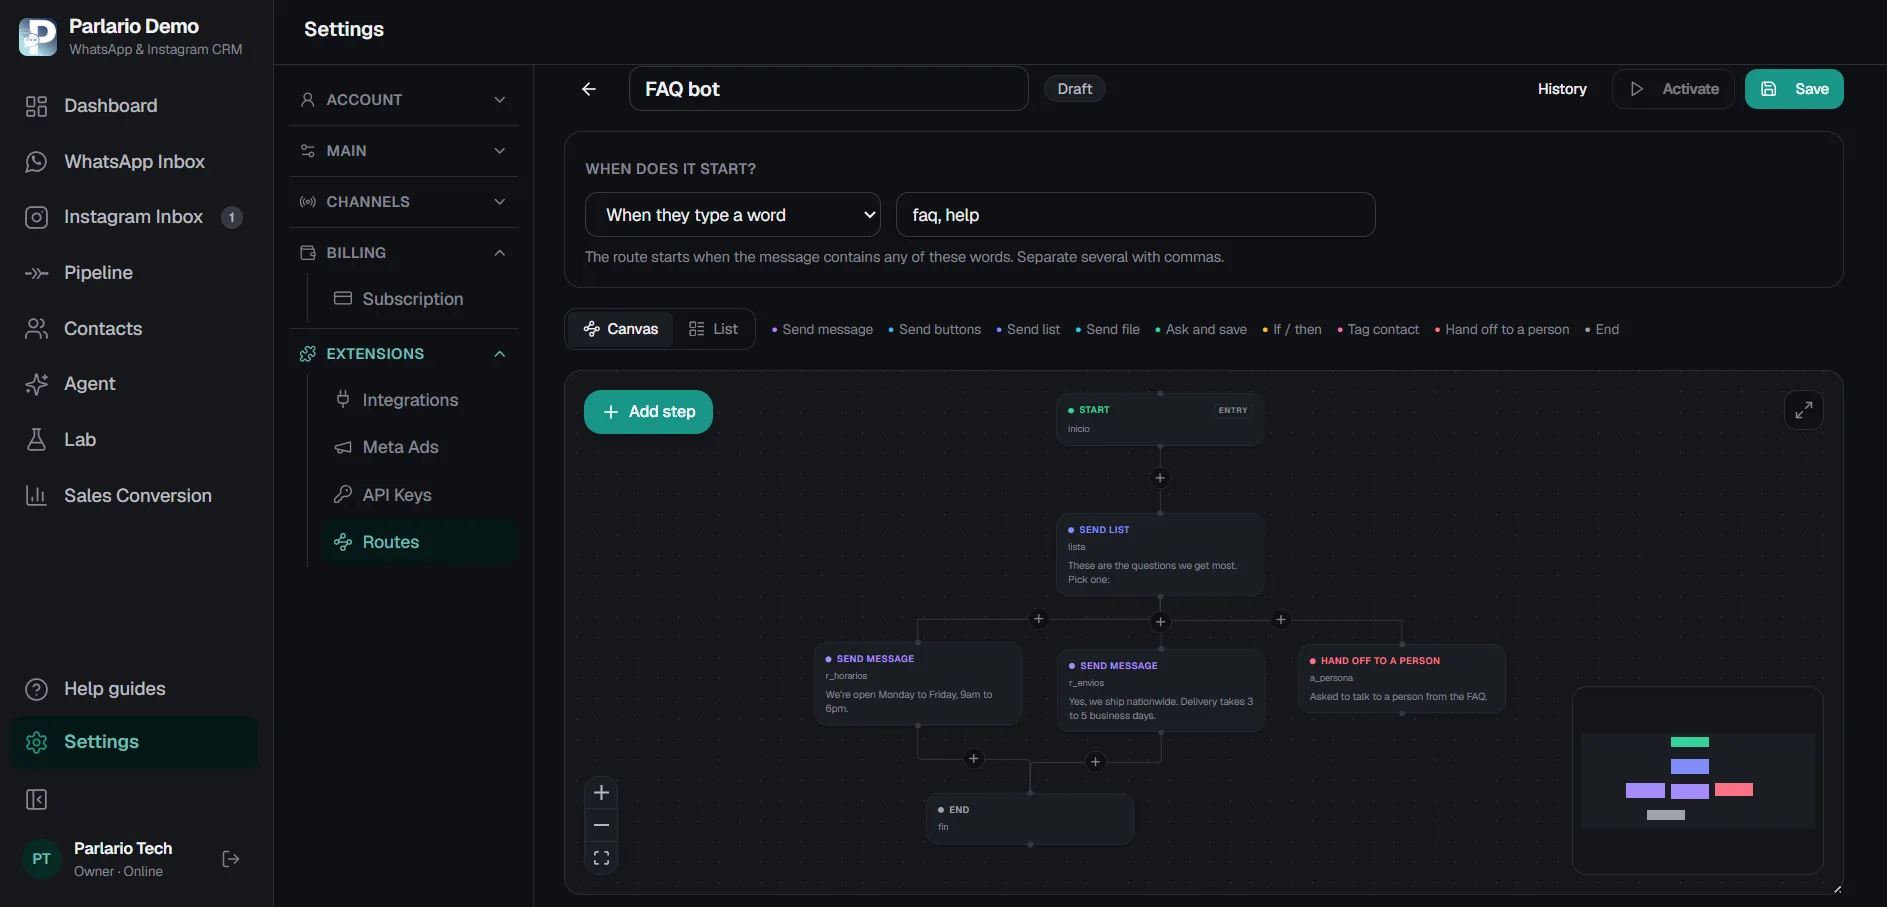The width and height of the screenshot is (1887, 907).
Task: Select Routes in settings menu
Action: pos(420,542)
